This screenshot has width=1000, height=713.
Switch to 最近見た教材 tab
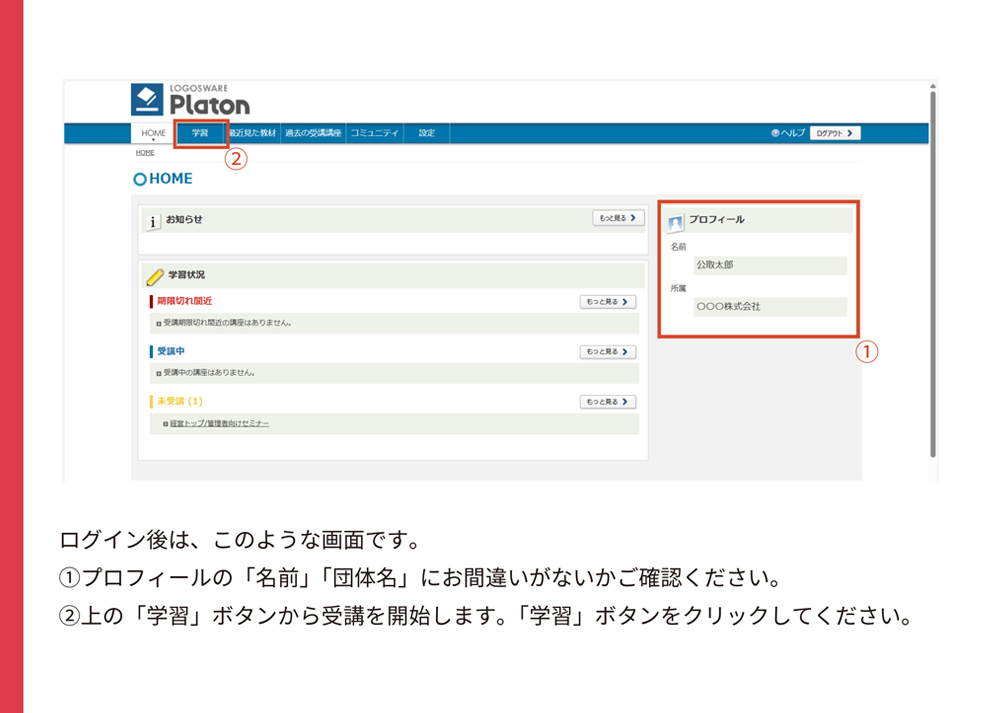click(252, 133)
